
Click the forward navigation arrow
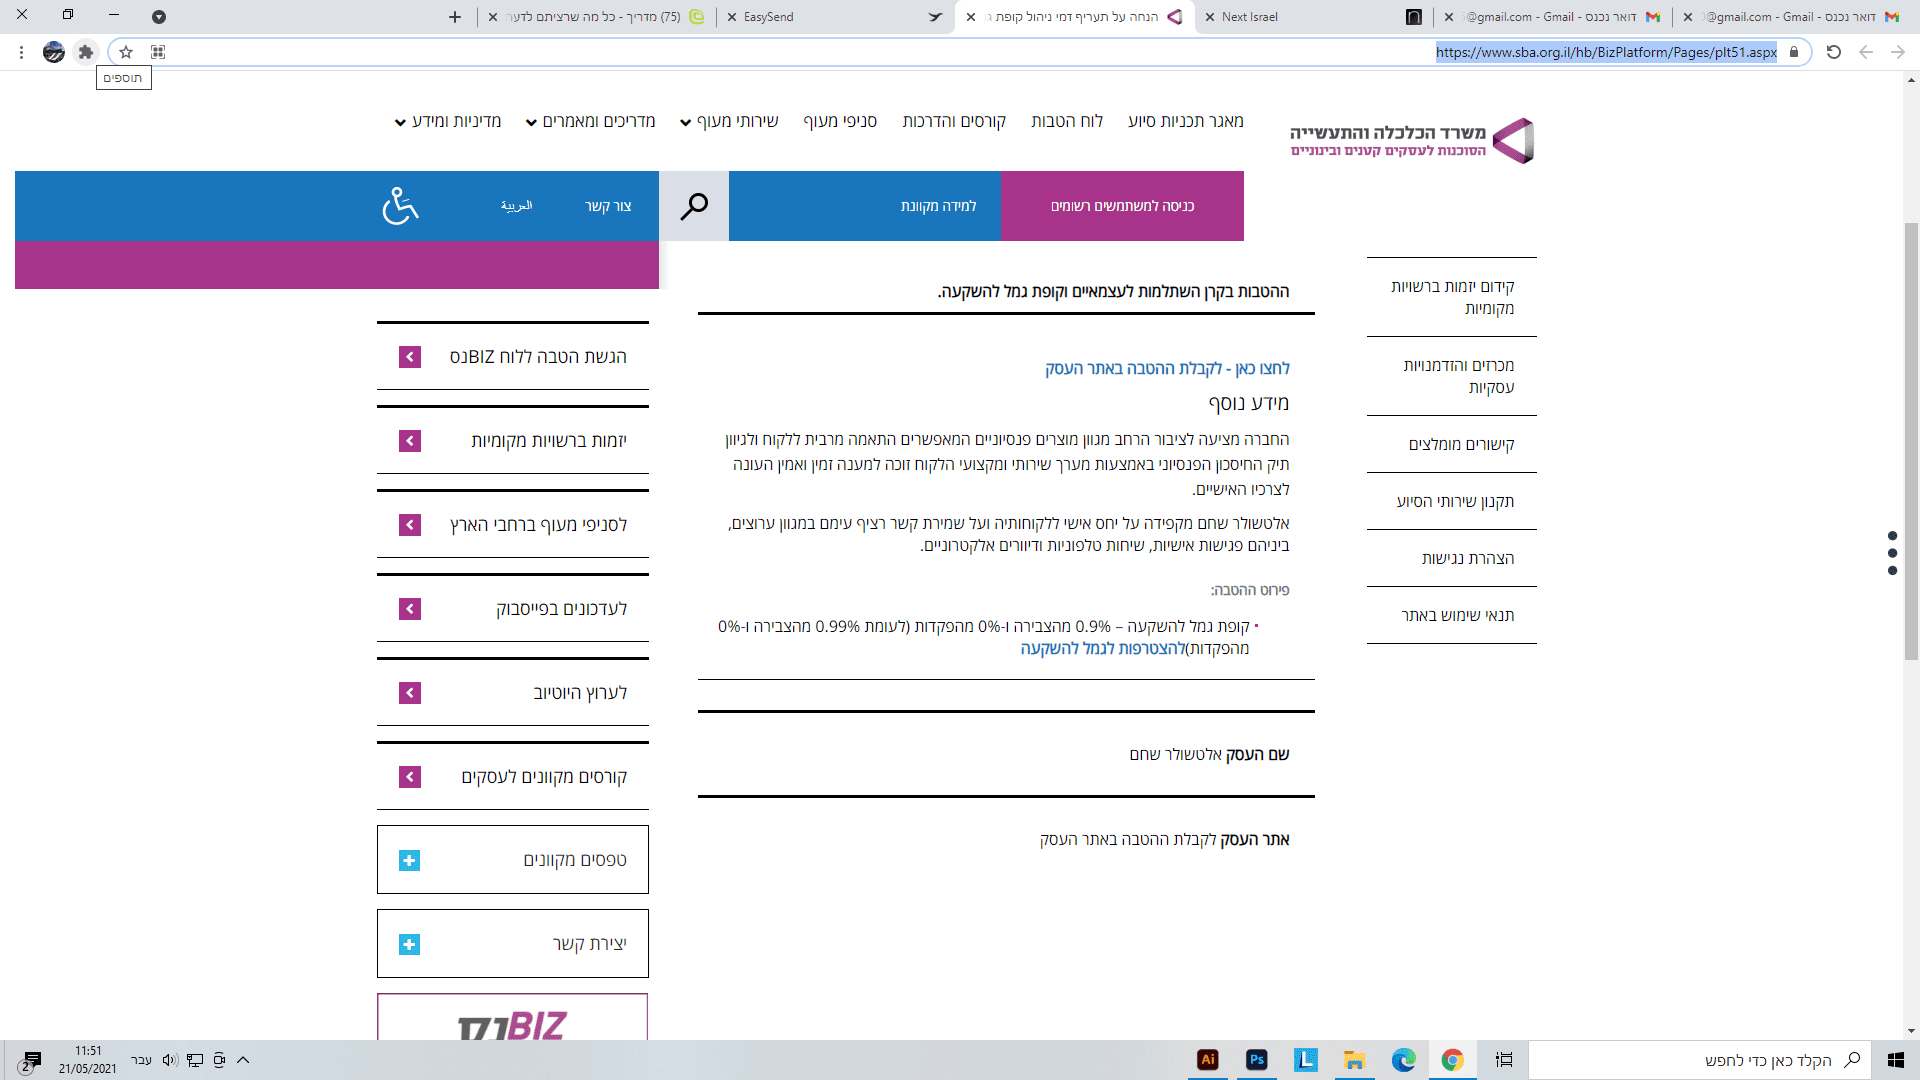point(1898,52)
